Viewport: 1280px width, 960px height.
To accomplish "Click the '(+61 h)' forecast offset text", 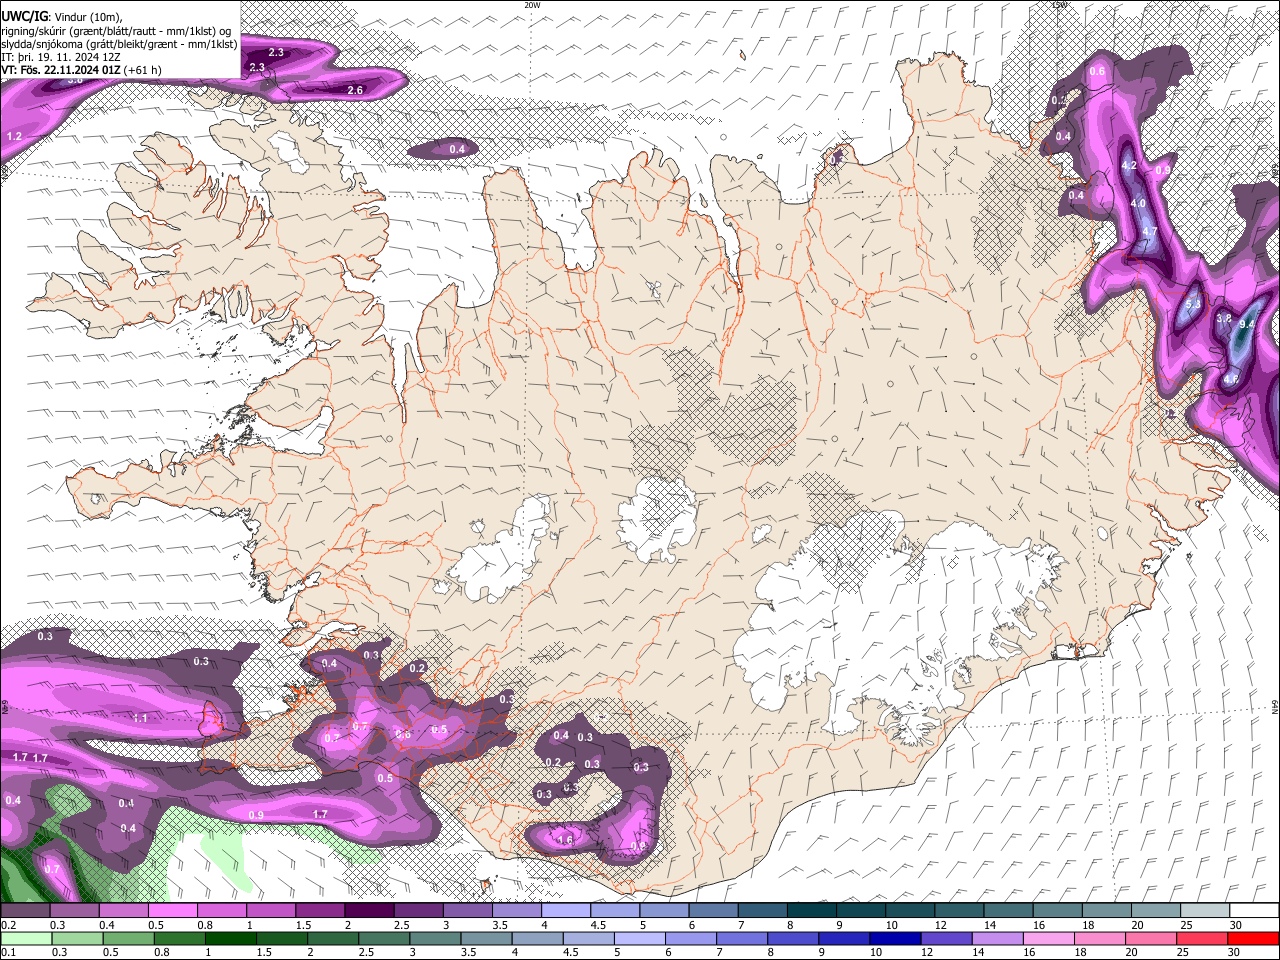I will pos(144,70).
